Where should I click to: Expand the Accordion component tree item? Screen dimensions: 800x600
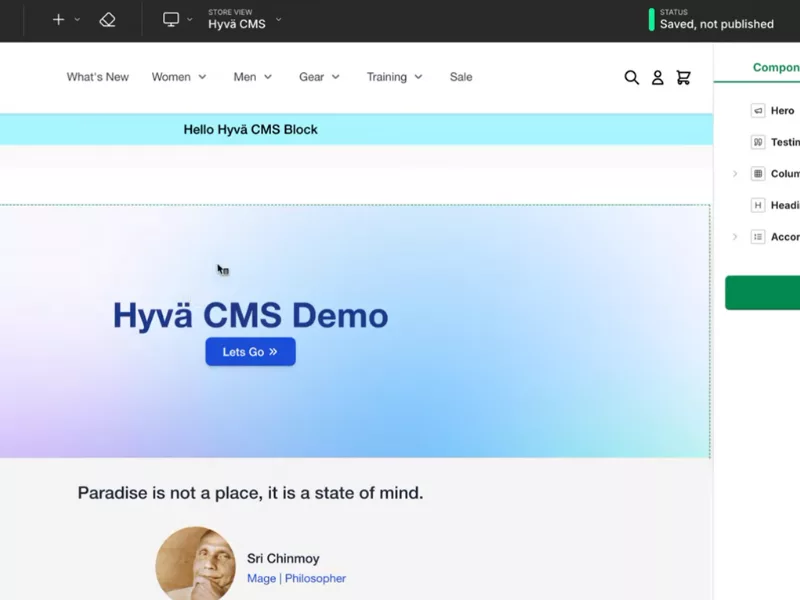(x=734, y=237)
